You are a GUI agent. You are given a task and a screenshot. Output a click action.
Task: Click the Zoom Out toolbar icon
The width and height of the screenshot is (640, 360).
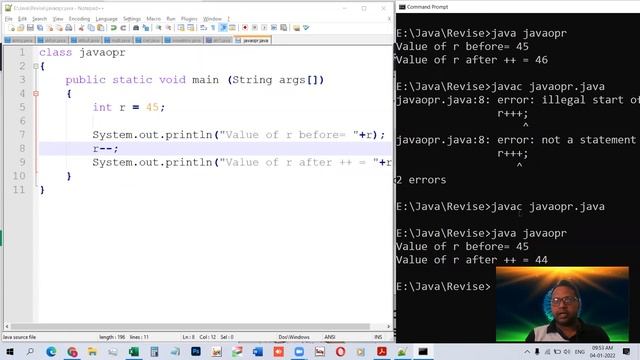click(168, 28)
